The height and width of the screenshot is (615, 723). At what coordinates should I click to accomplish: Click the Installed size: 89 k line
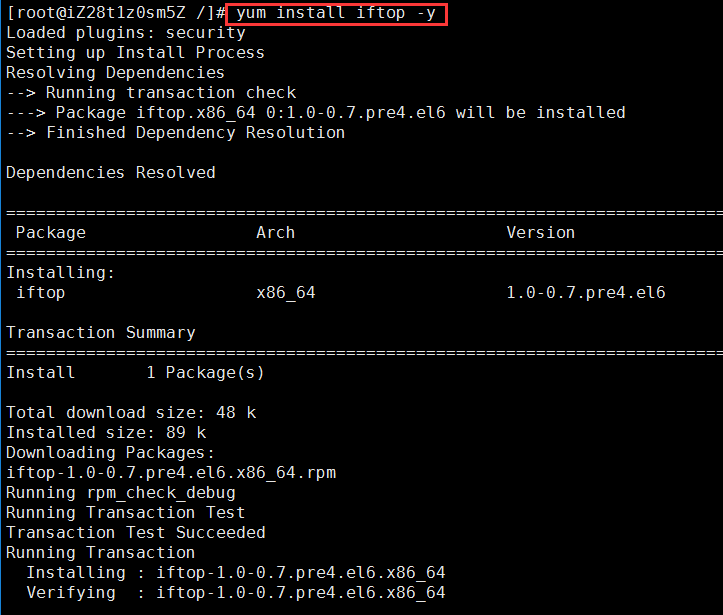pos(106,433)
